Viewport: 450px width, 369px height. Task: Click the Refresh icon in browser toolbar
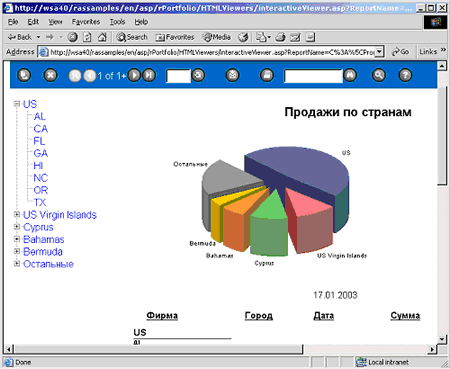[87, 37]
